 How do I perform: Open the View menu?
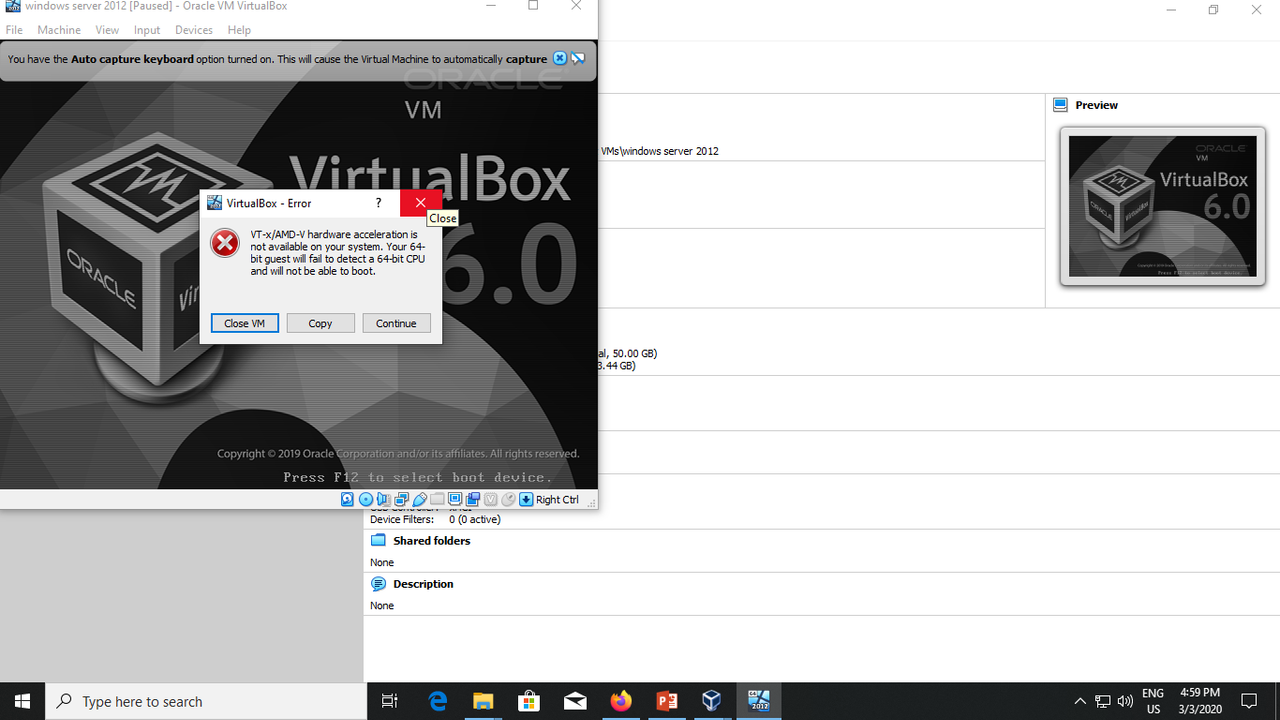[x=107, y=30]
